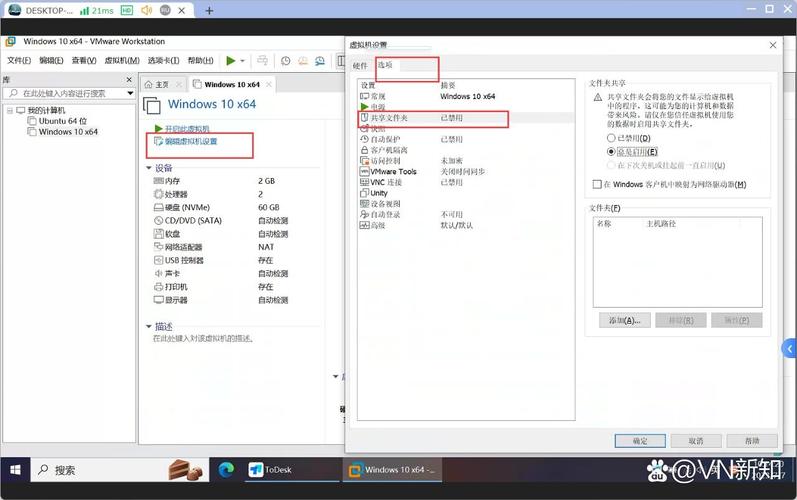This screenshot has width=797, height=500.
Task: Click the 编辑虚拟机设置 link
Action: tap(190, 141)
